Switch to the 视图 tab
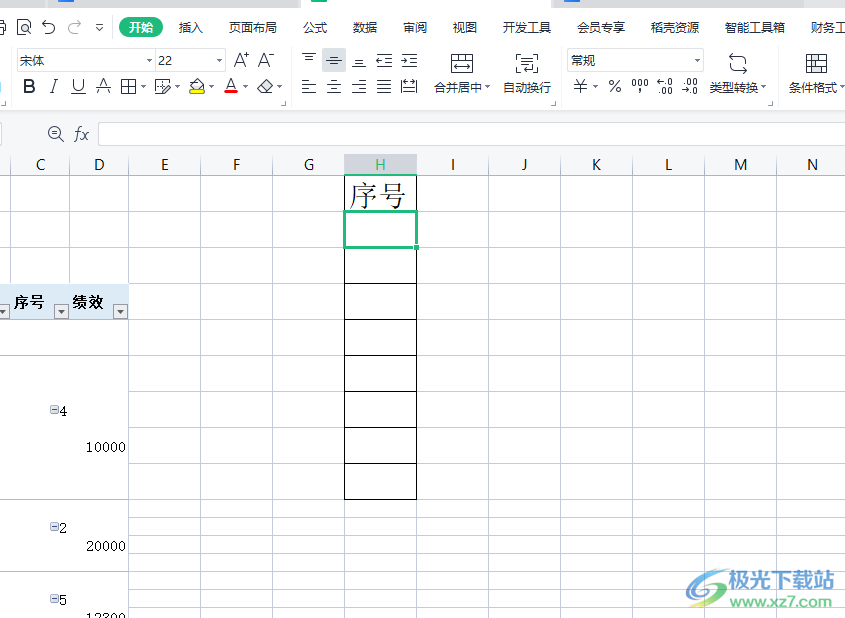The image size is (845, 618). click(465, 27)
